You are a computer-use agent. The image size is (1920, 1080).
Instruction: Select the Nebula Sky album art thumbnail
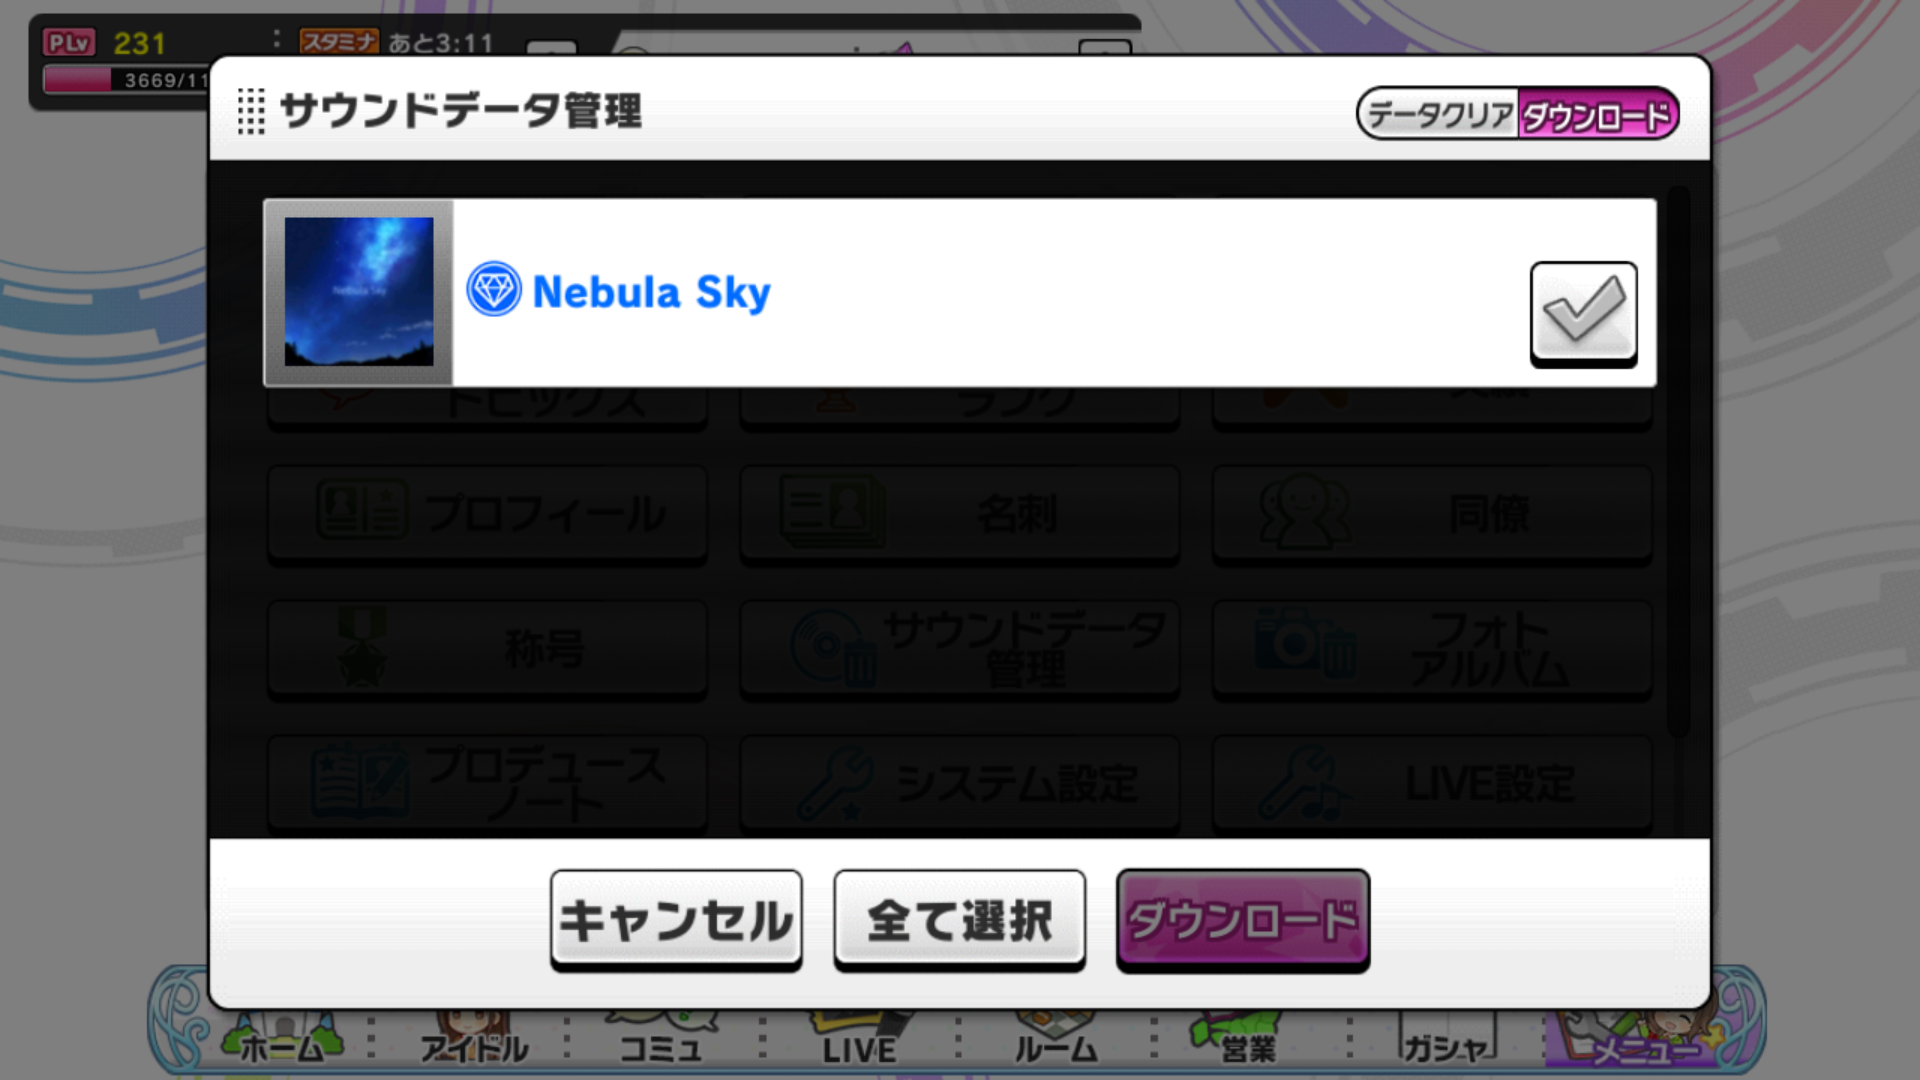[x=359, y=292]
